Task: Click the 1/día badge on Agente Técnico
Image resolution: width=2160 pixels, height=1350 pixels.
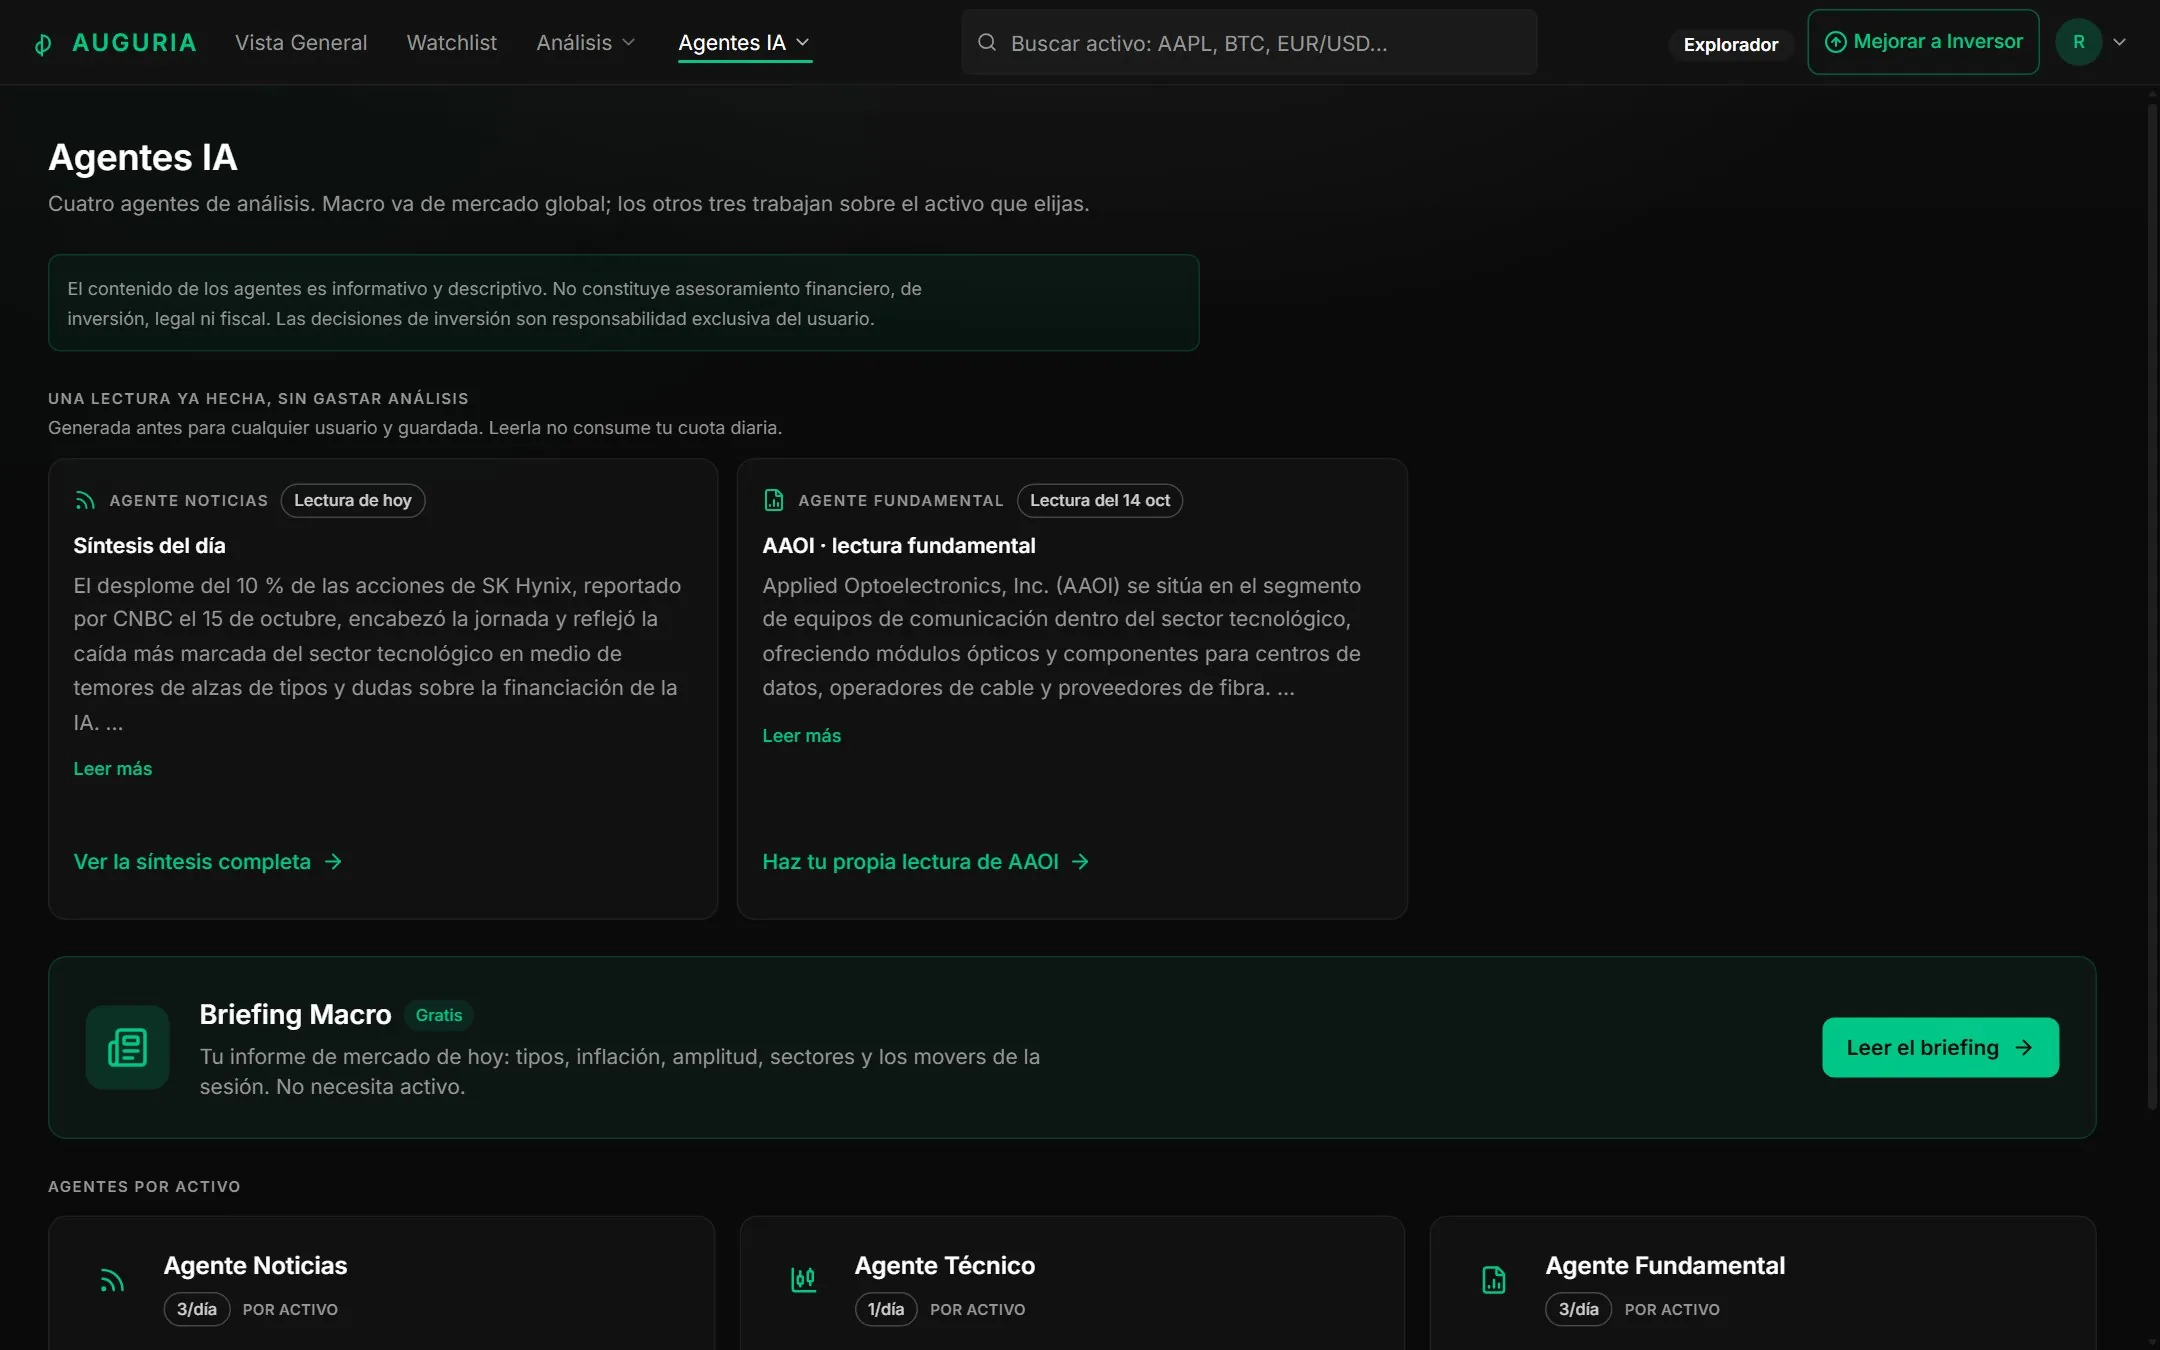Action: 886,1310
